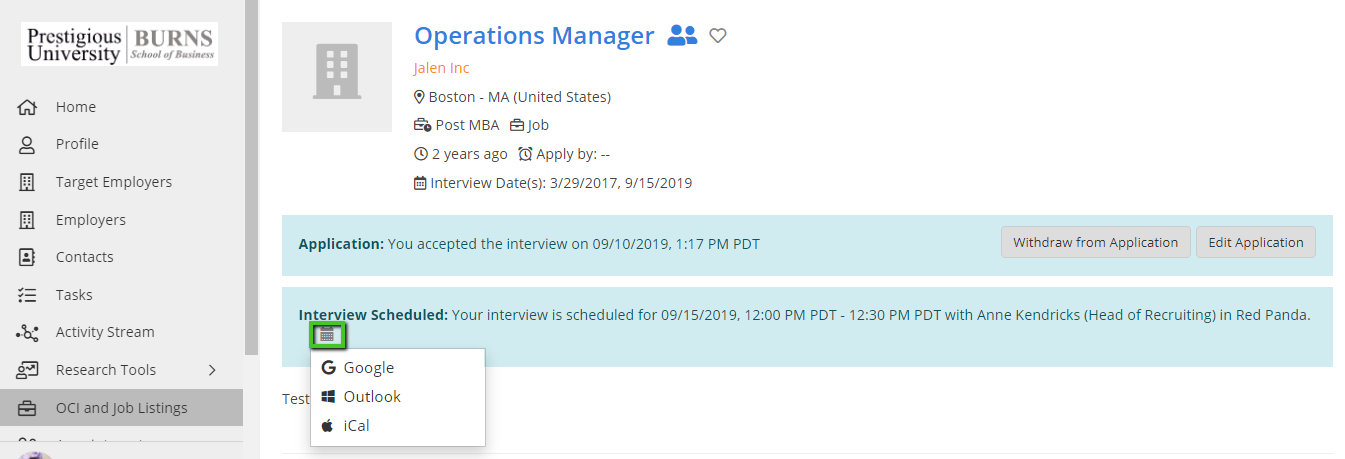The height and width of the screenshot is (459, 1345).
Task: Expand the Research Tools submenu arrow
Action: point(212,370)
